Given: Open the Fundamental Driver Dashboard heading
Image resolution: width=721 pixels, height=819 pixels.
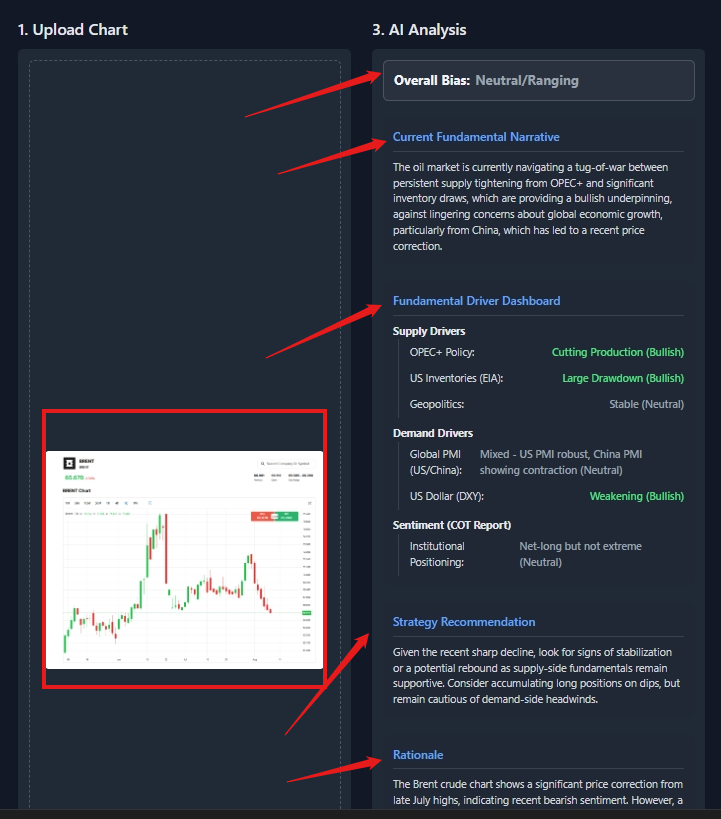Looking at the screenshot, I should 476,301.
